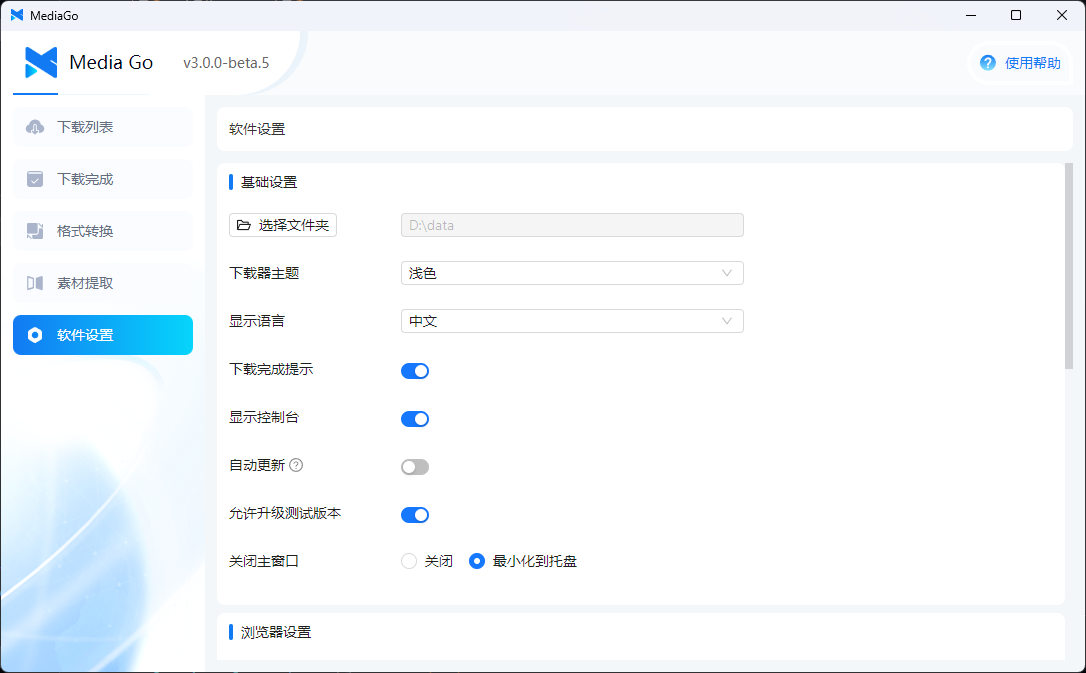Click the help question mark icon
1086x673 pixels.
[988, 63]
